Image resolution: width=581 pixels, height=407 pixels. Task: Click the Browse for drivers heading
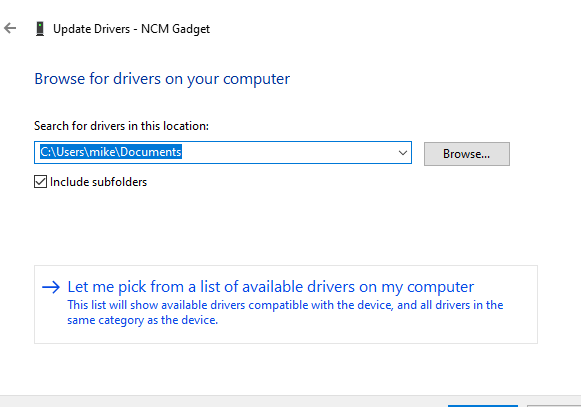162,79
